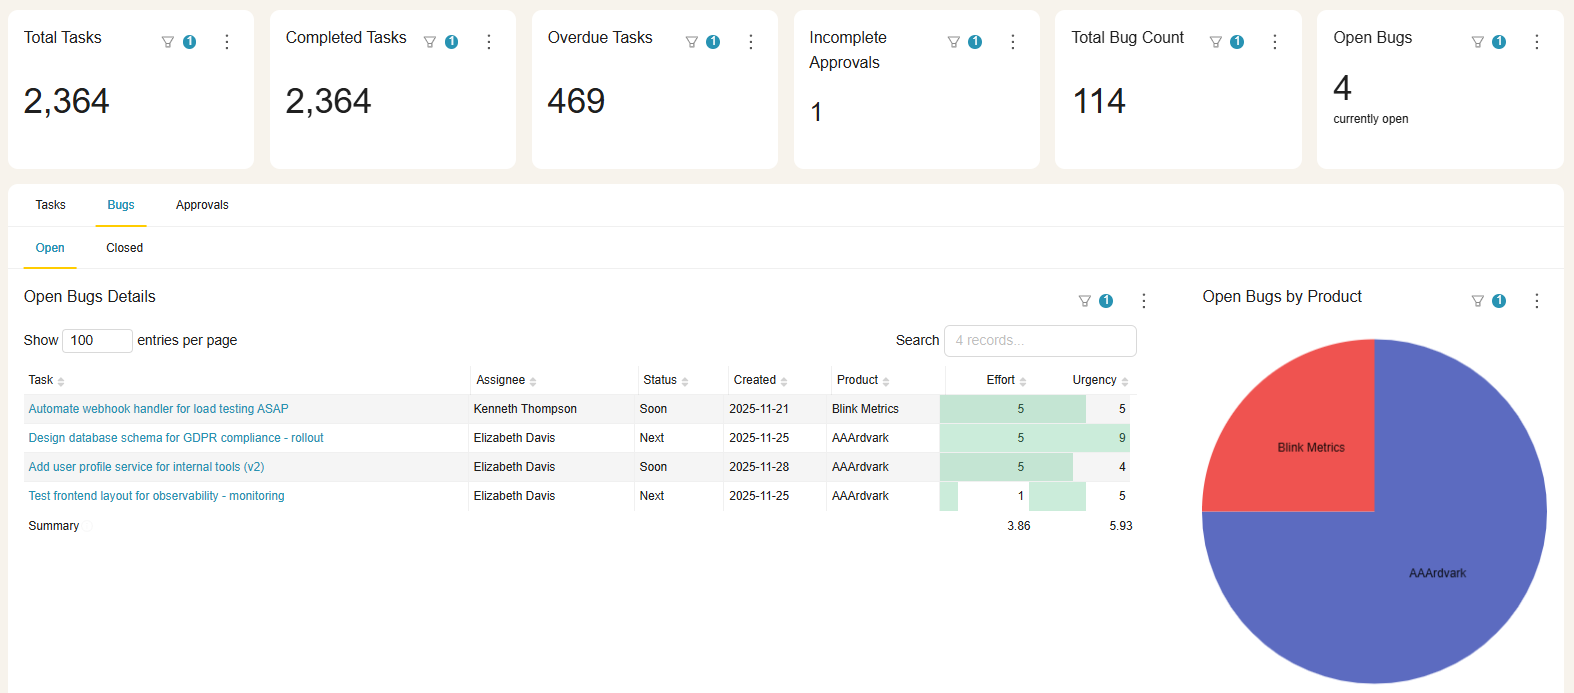Viewport: 1574px width, 693px height.
Task: Sort table by Task column
Action: coord(41,380)
